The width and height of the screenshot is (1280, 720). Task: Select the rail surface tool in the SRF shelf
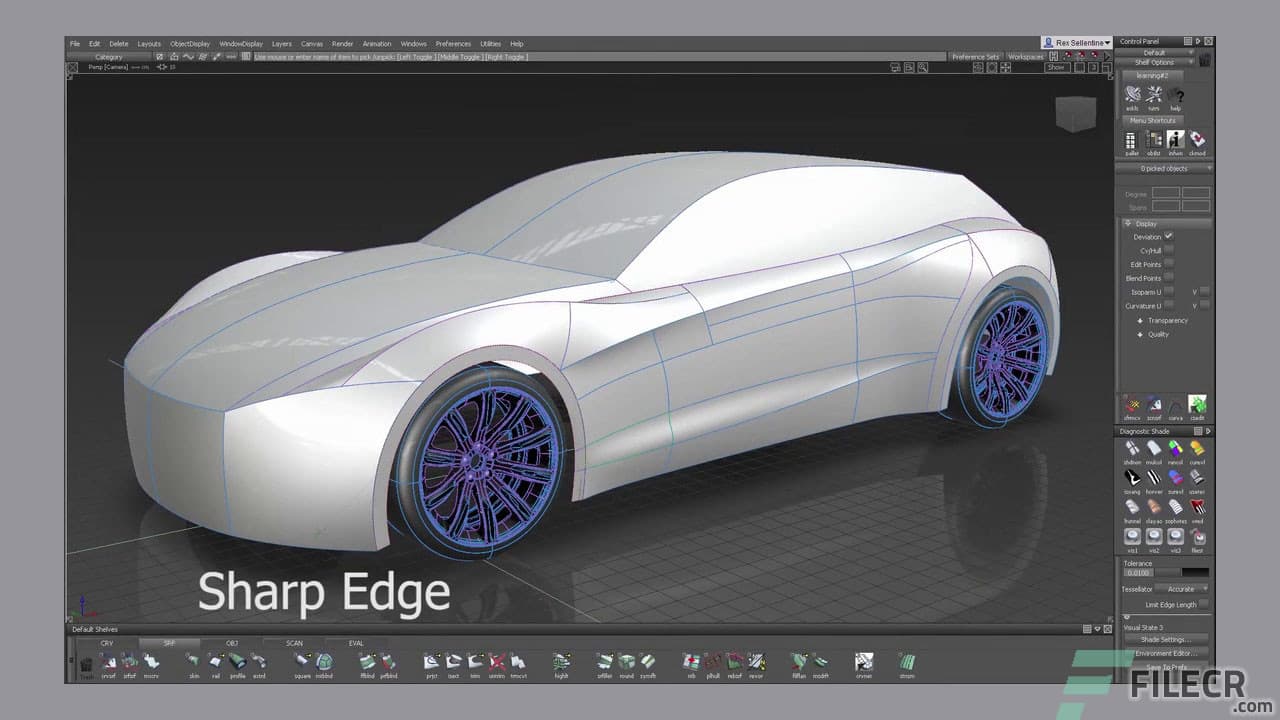(216, 662)
